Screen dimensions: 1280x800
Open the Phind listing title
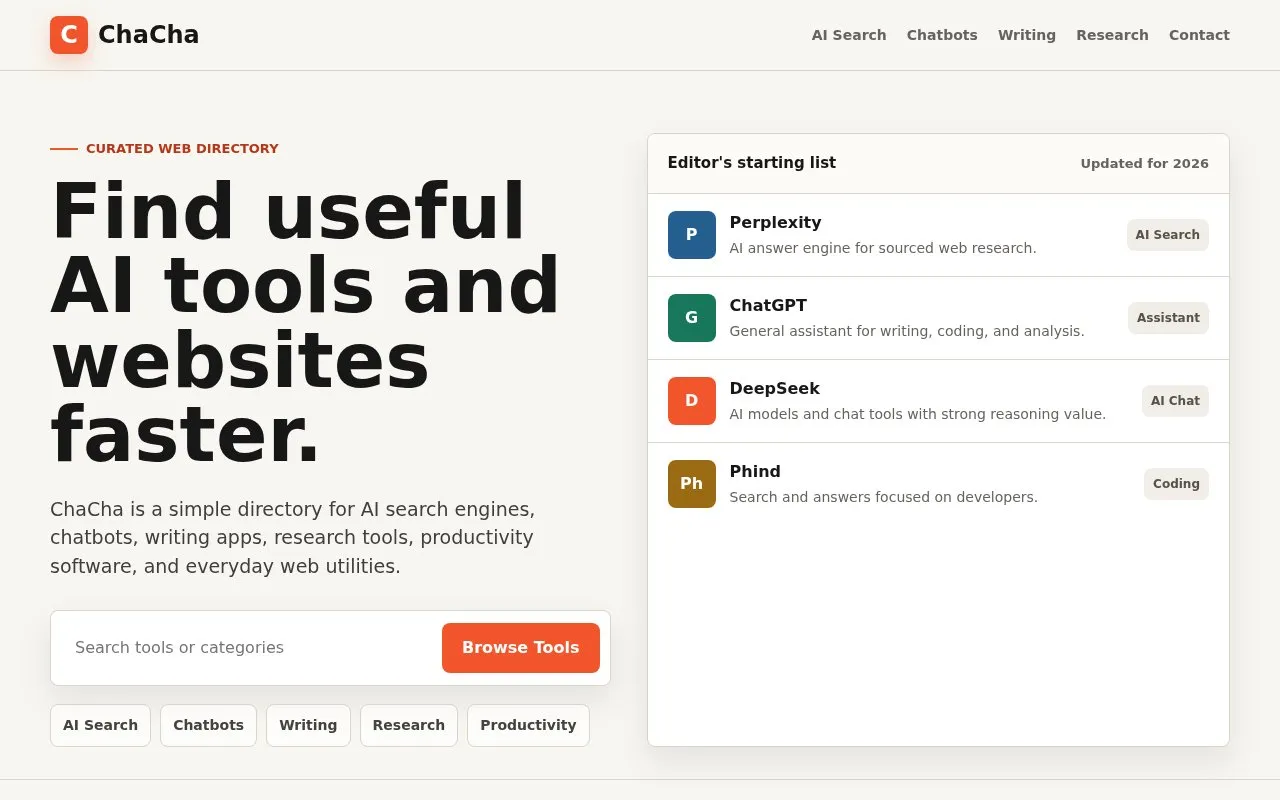pos(755,471)
